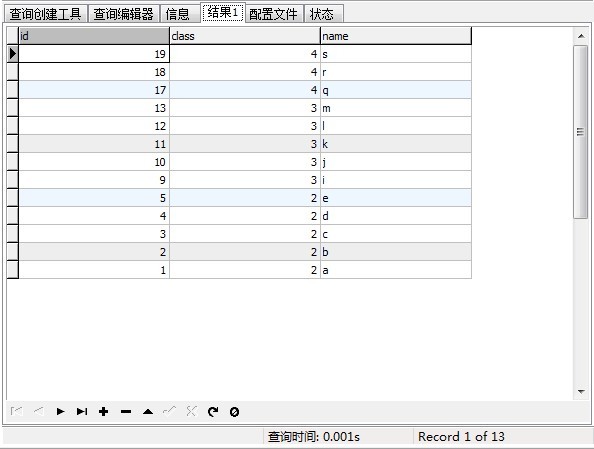The height and width of the screenshot is (449, 594).
Task: Click the Record 1 of 13 status
Action: (x=461, y=436)
